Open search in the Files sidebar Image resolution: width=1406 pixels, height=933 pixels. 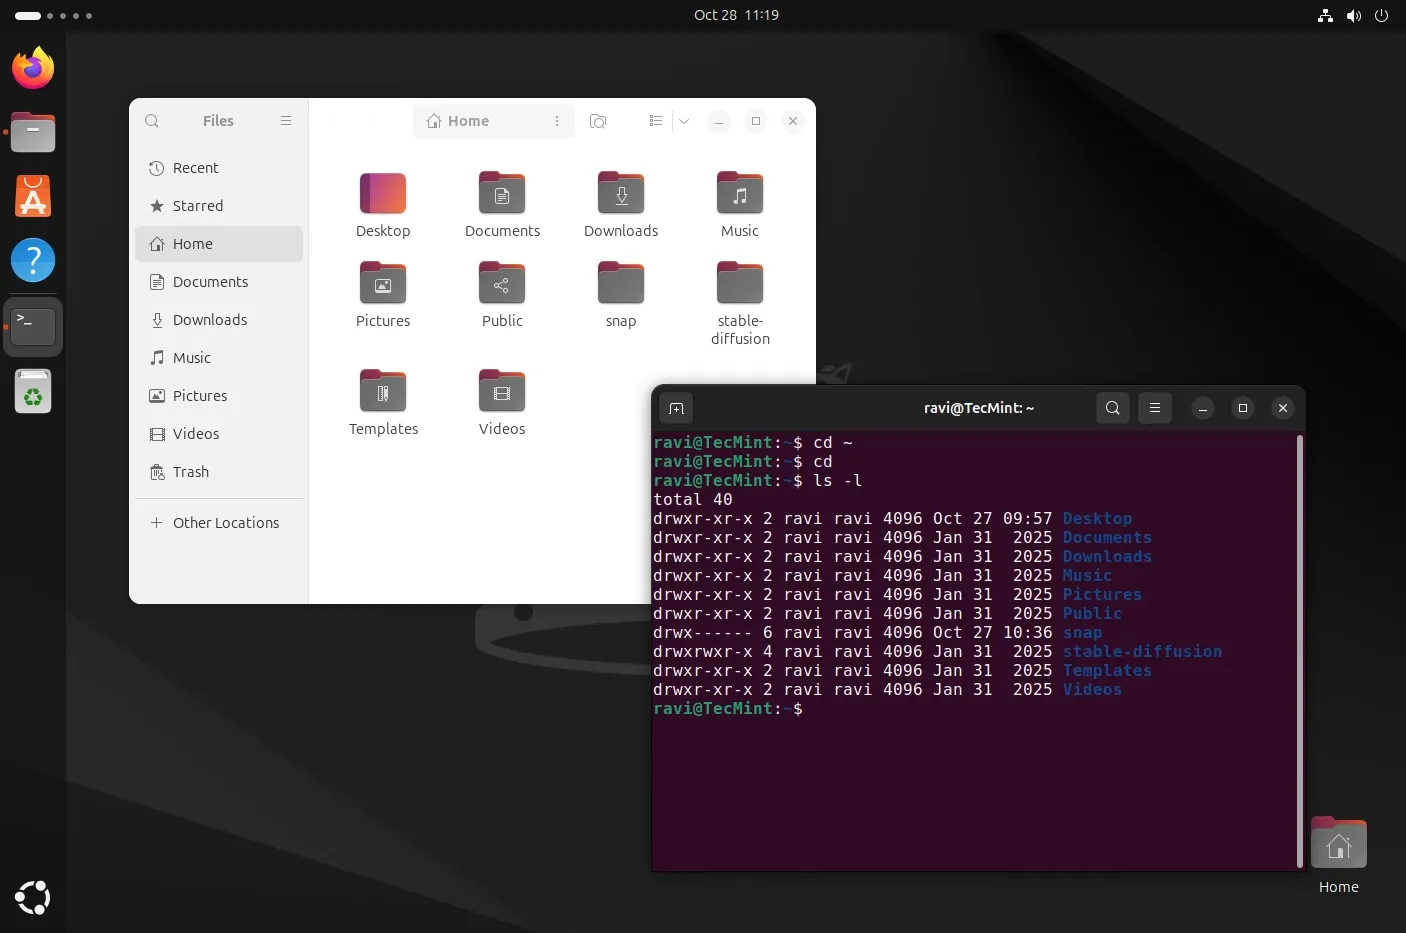pyautogui.click(x=152, y=121)
